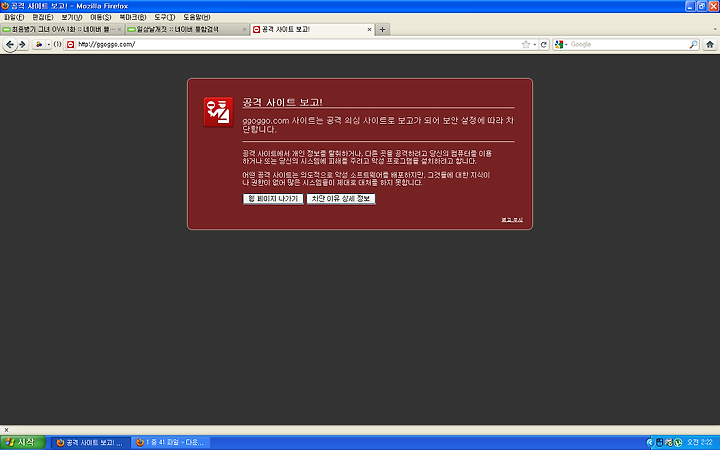The height and width of the screenshot is (450, 720).
Task: Close the bottom bar with the small x
Action: click(6, 430)
